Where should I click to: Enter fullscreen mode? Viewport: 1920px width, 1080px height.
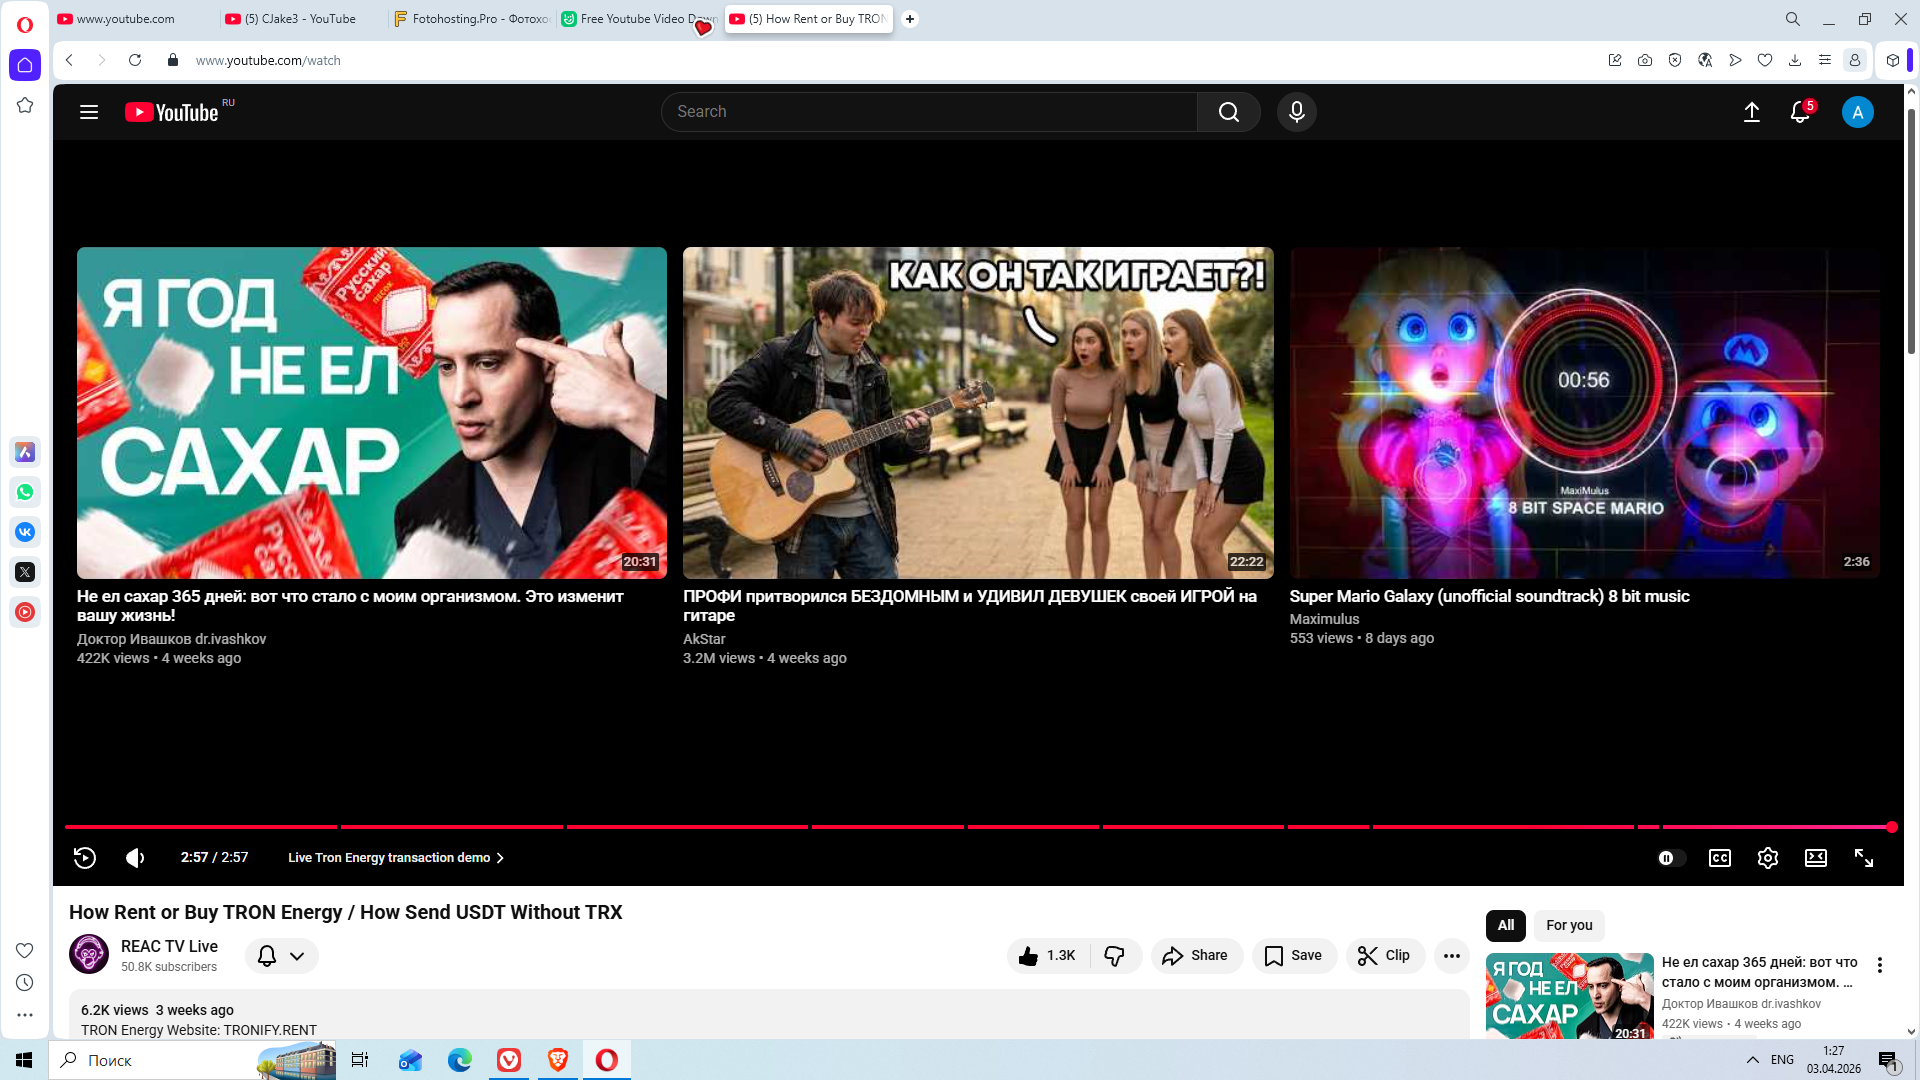tap(1863, 858)
